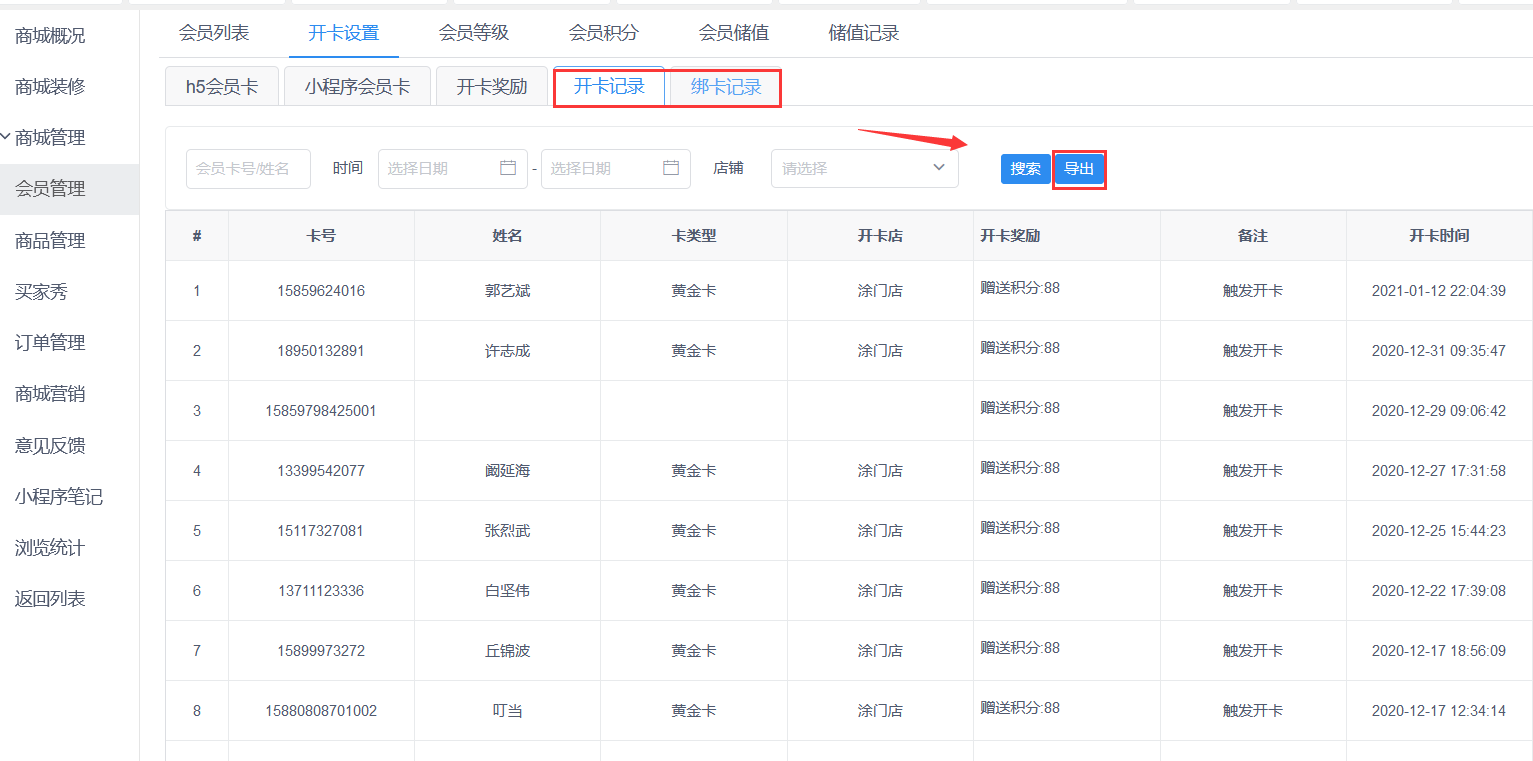Open 买家秀 in the sidebar
The width and height of the screenshot is (1533, 761).
coord(42,292)
